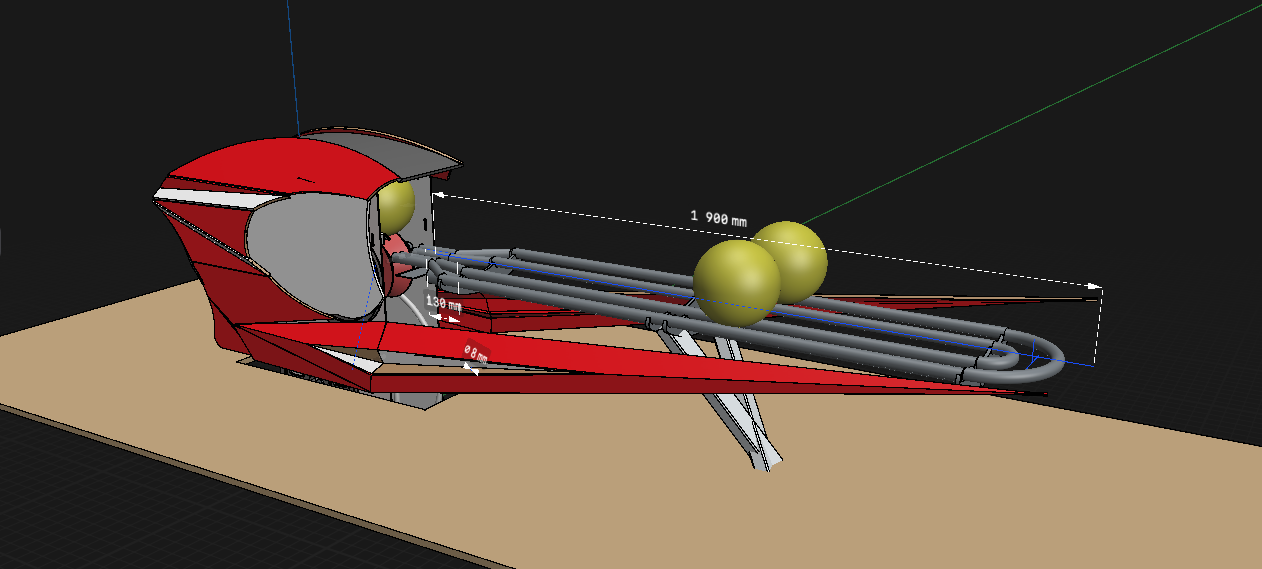
Task: Select the 1 900 mm dimension label
Action: (x=718, y=217)
